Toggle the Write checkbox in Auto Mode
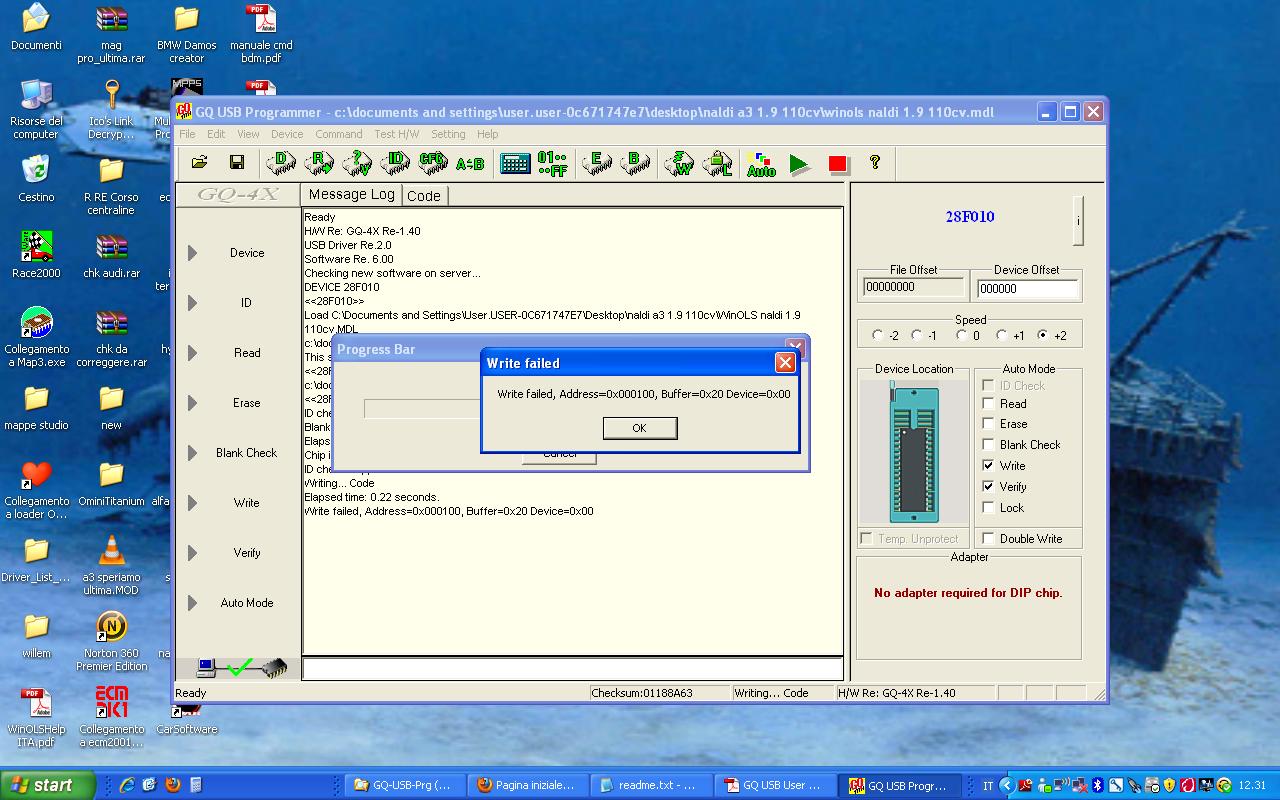Screen dimensions: 1280x800 point(988,466)
